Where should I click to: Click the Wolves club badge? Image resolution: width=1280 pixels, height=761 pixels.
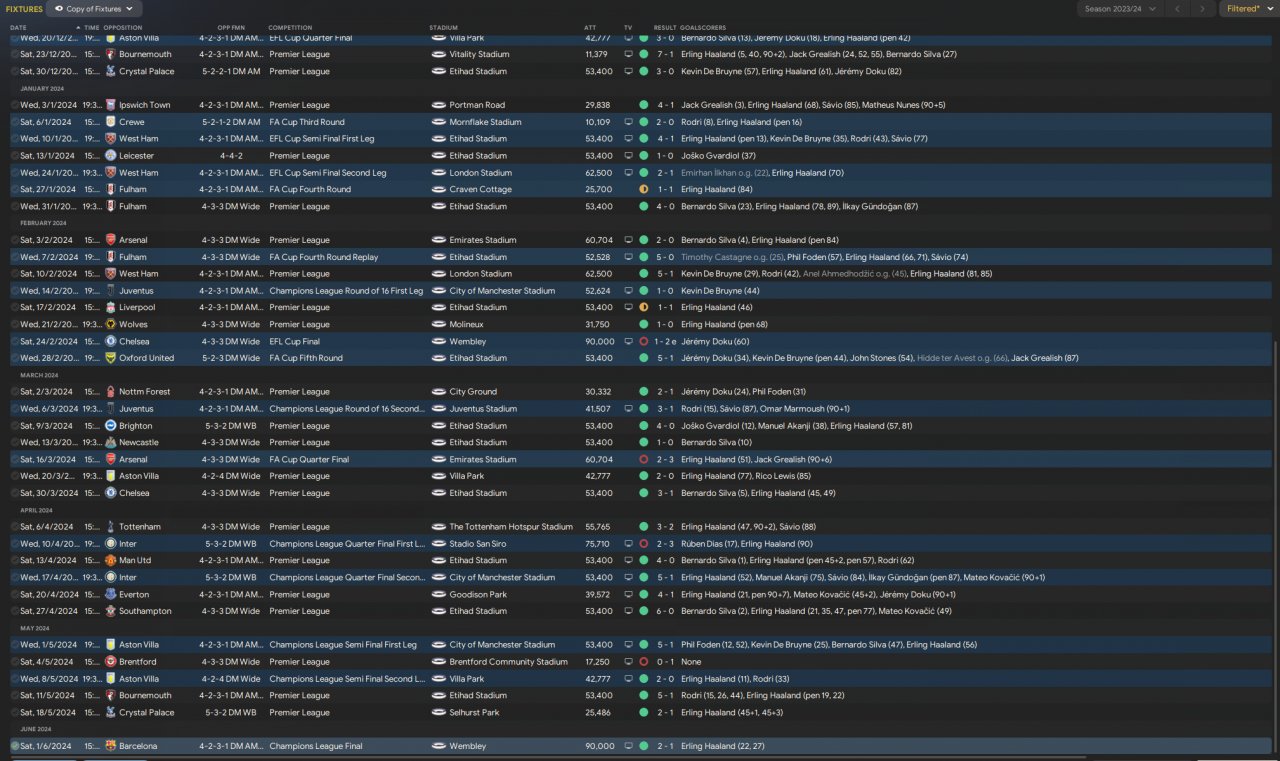coord(111,324)
